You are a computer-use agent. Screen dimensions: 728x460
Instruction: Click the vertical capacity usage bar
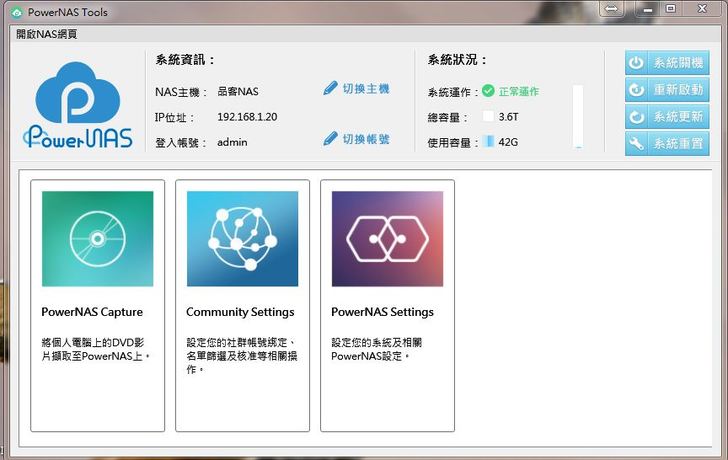[578, 117]
